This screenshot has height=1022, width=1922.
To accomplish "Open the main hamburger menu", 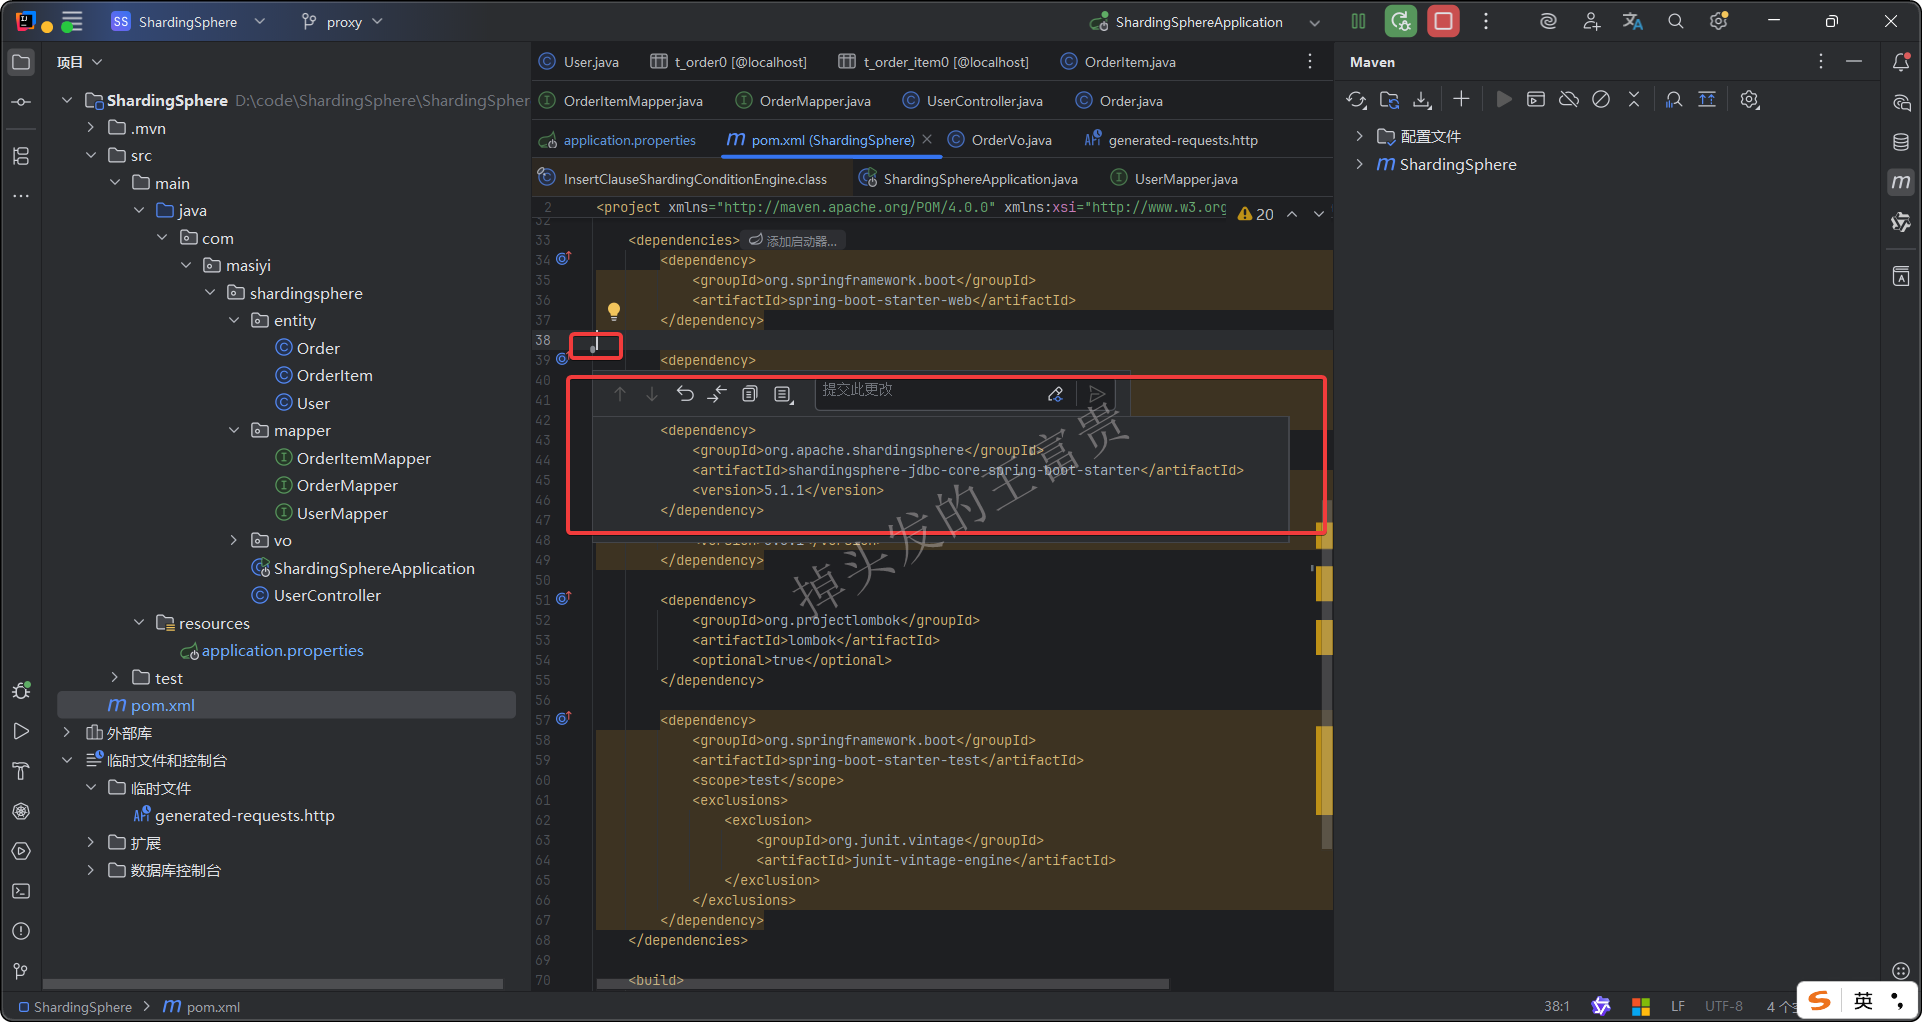I will [x=72, y=21].
